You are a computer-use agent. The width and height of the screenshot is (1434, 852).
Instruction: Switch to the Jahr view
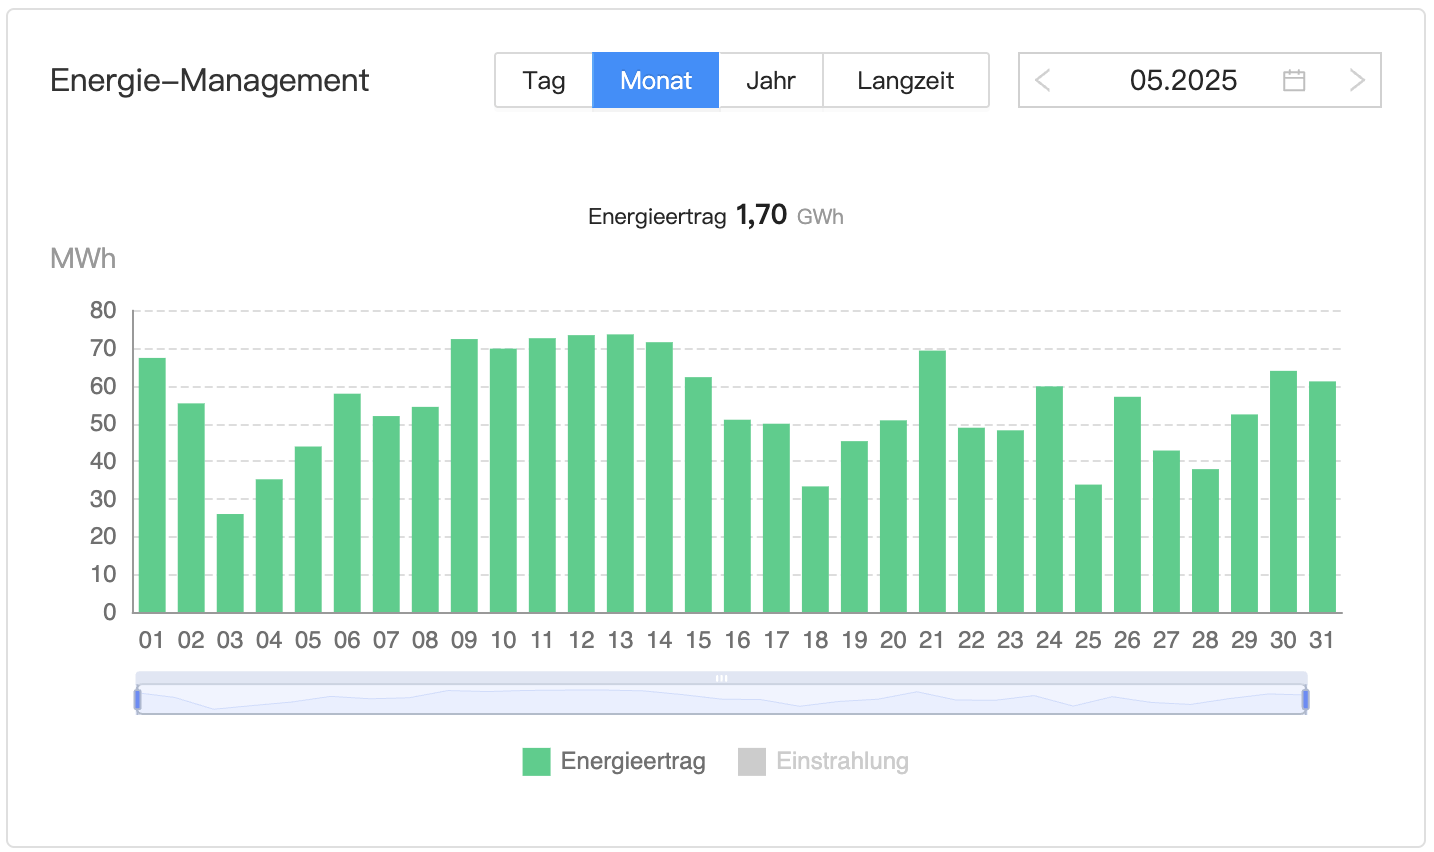point(771,80)
